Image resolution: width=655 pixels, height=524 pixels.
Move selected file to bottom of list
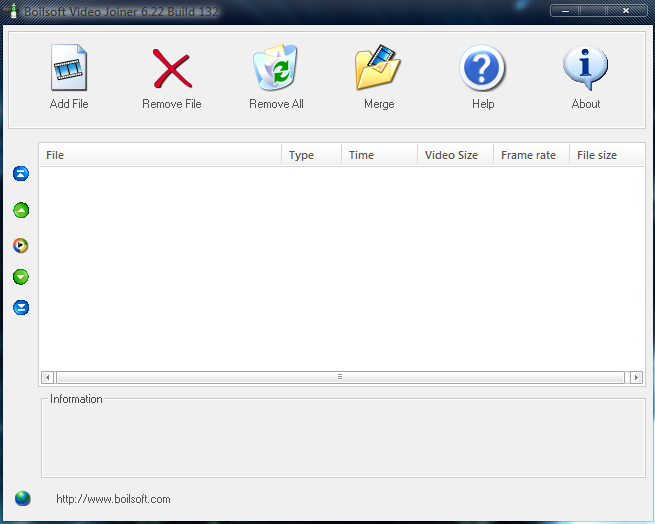point(21,308)
